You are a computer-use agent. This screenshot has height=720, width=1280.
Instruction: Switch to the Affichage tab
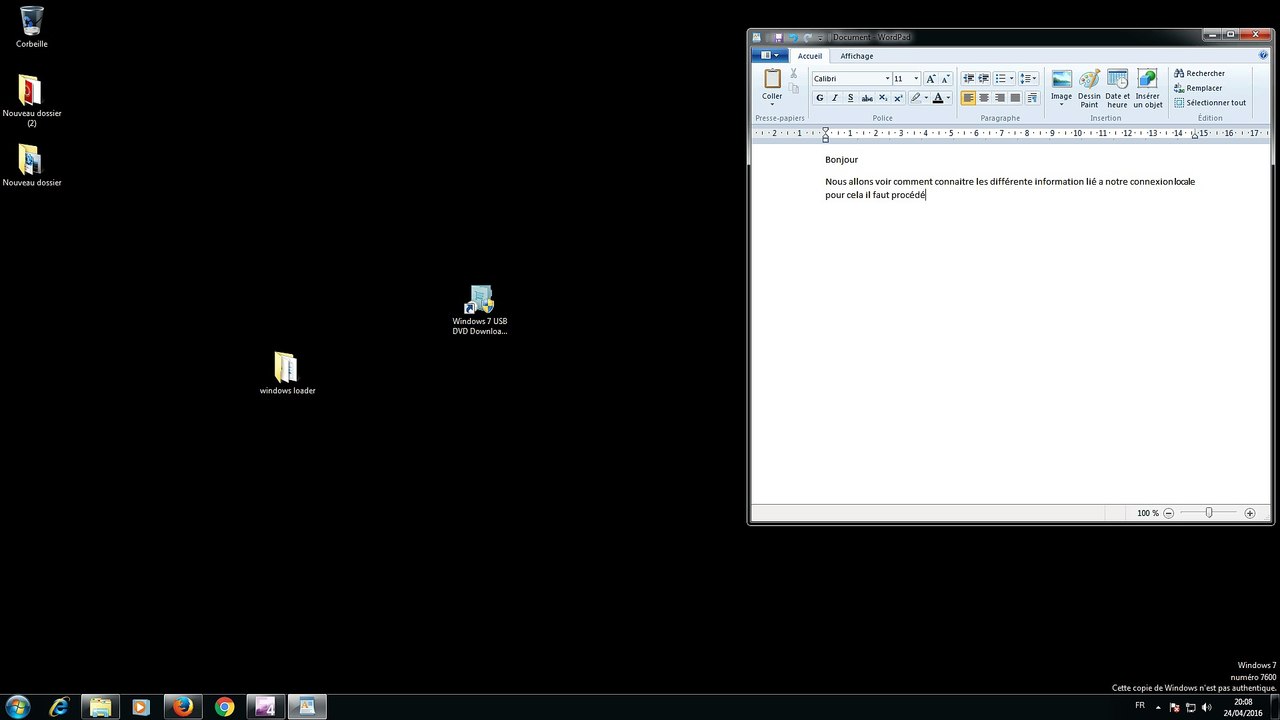[x=857, y=56]
